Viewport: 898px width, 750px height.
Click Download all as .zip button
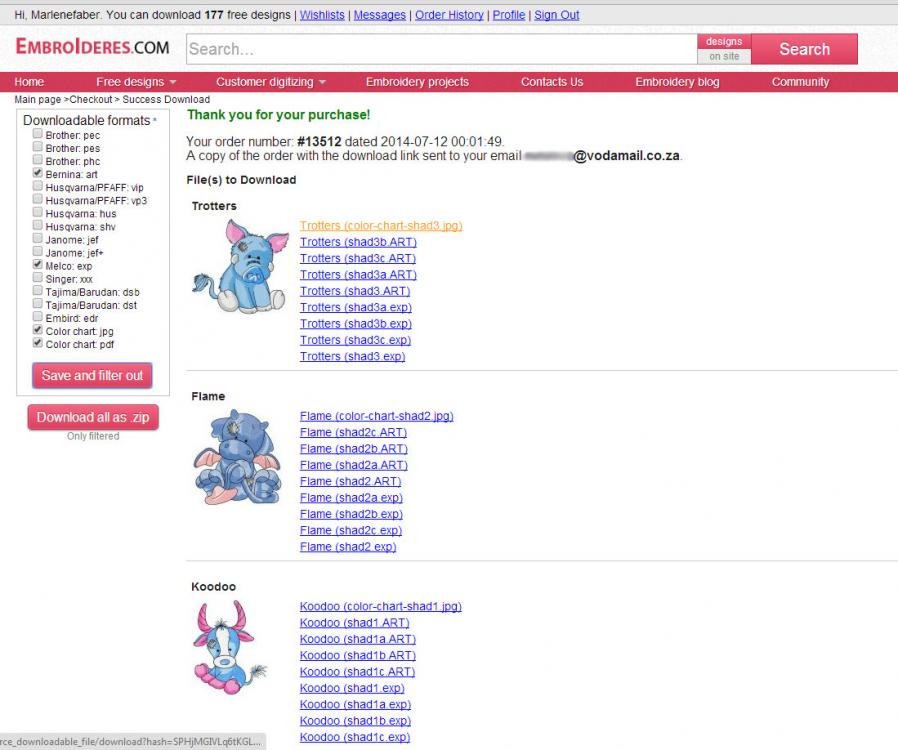click(93, 417)
